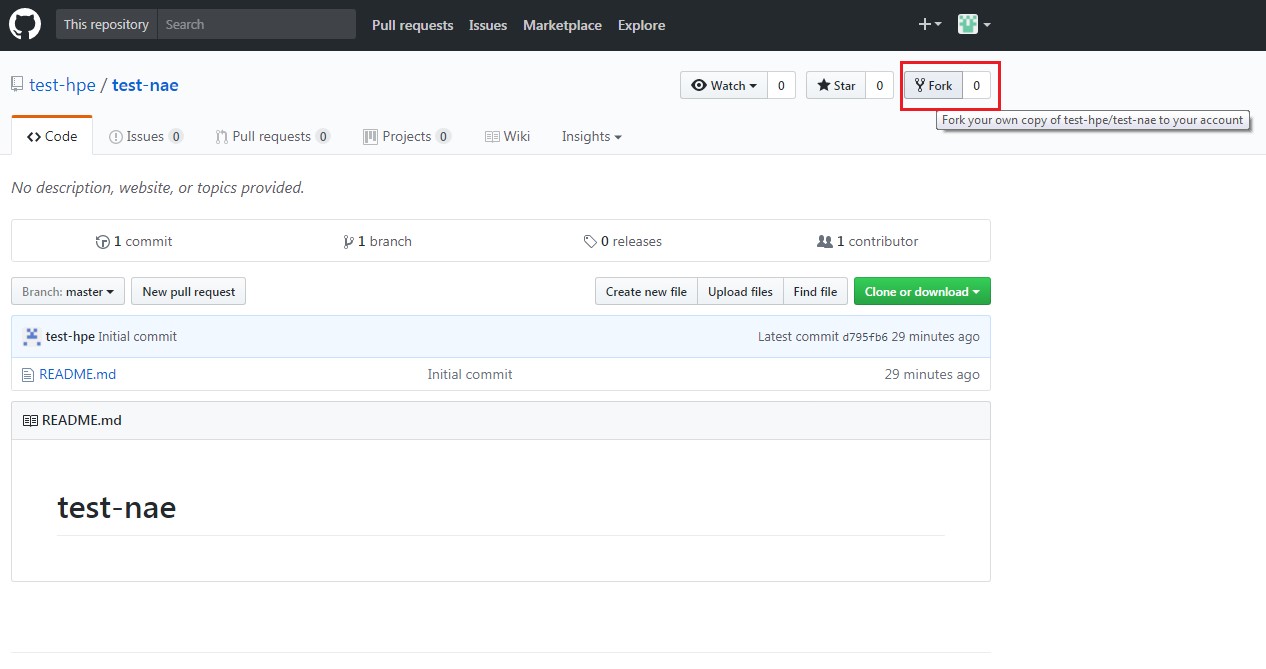Click the book icon in README.md header
The height and width of the screenshot is (669, 1266).
(x=30, y=421)
